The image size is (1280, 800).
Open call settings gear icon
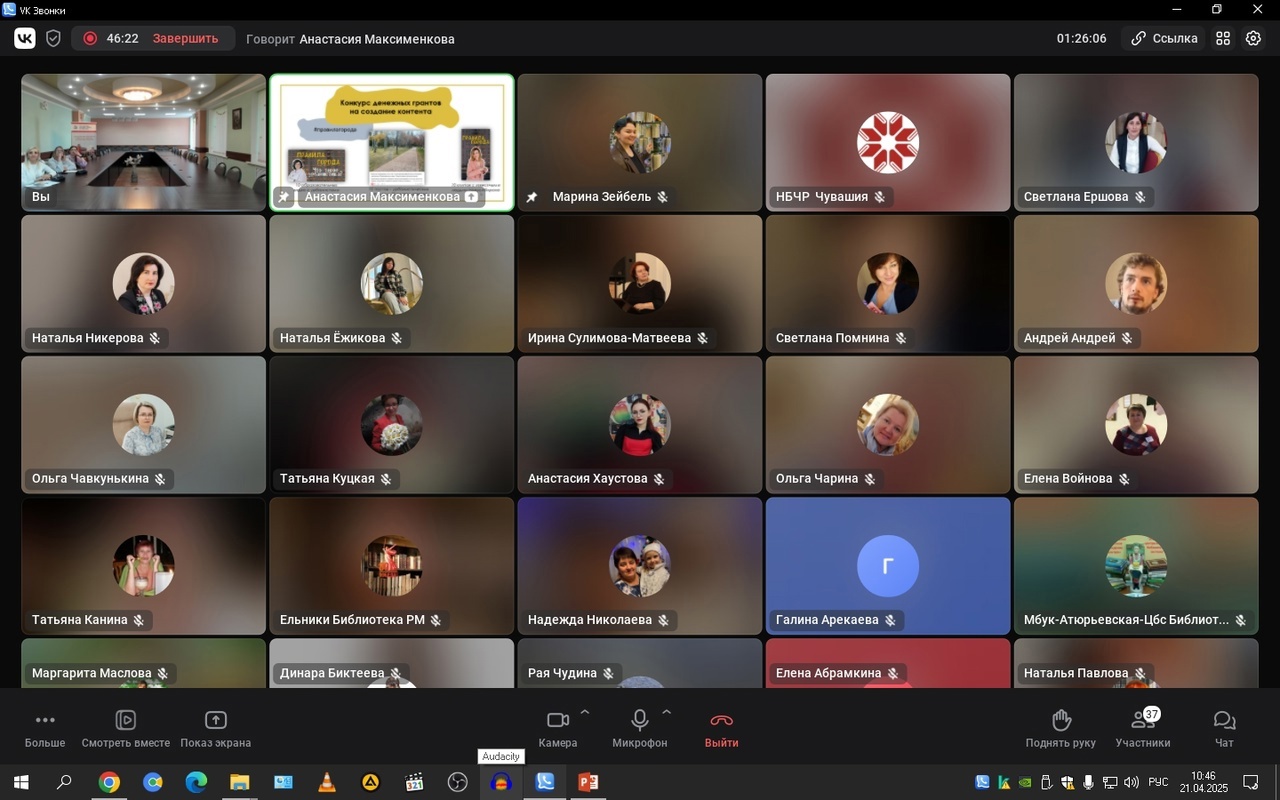pos(1253,38)
